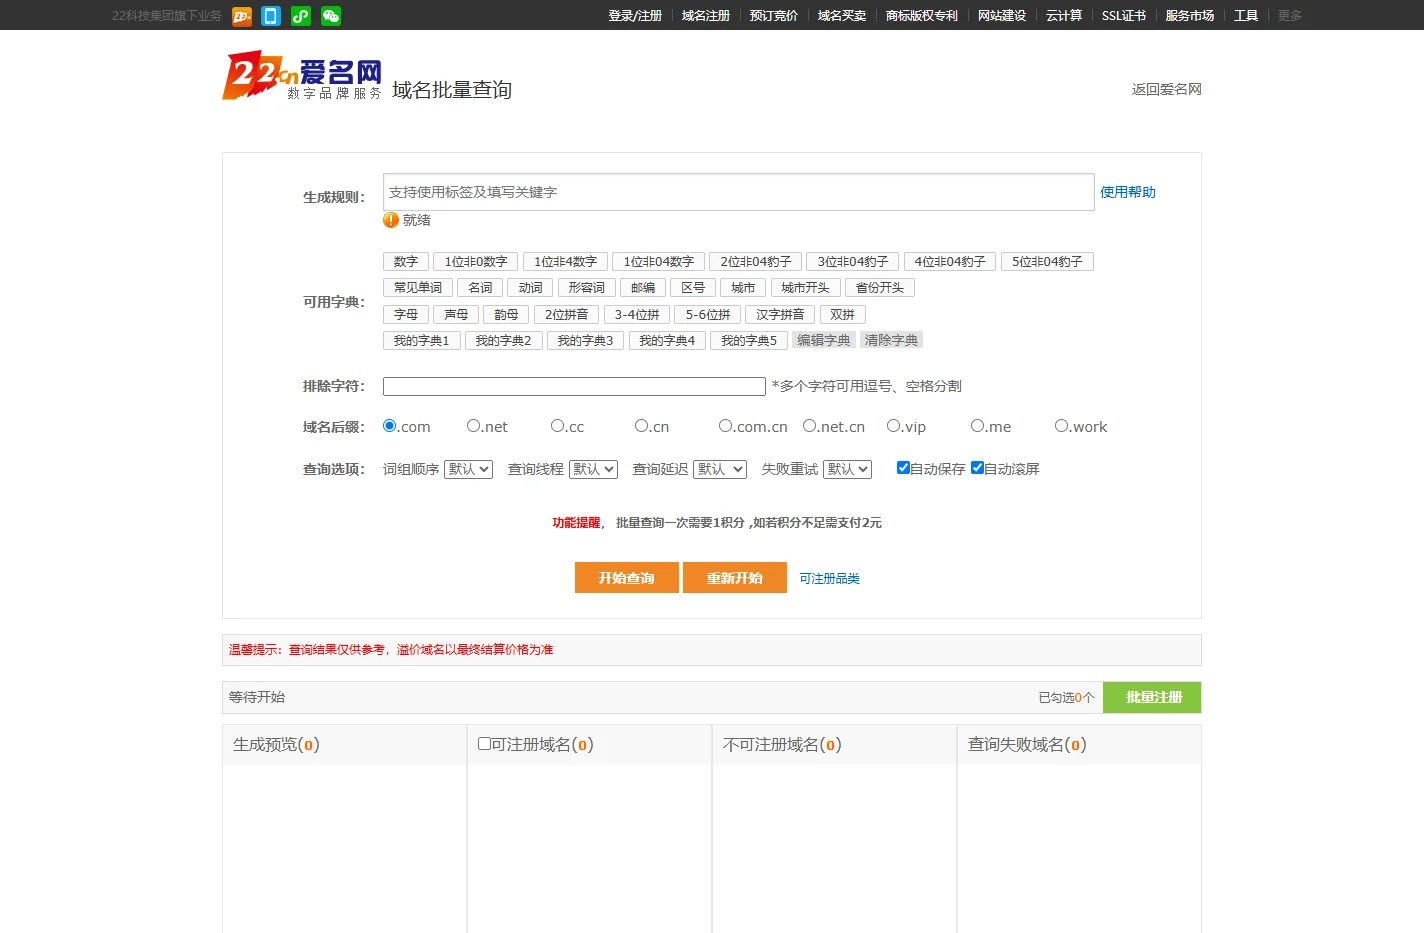Open the 查询线程 dropdown
Screen dimensions: 1424x933
tap(594, 469)
